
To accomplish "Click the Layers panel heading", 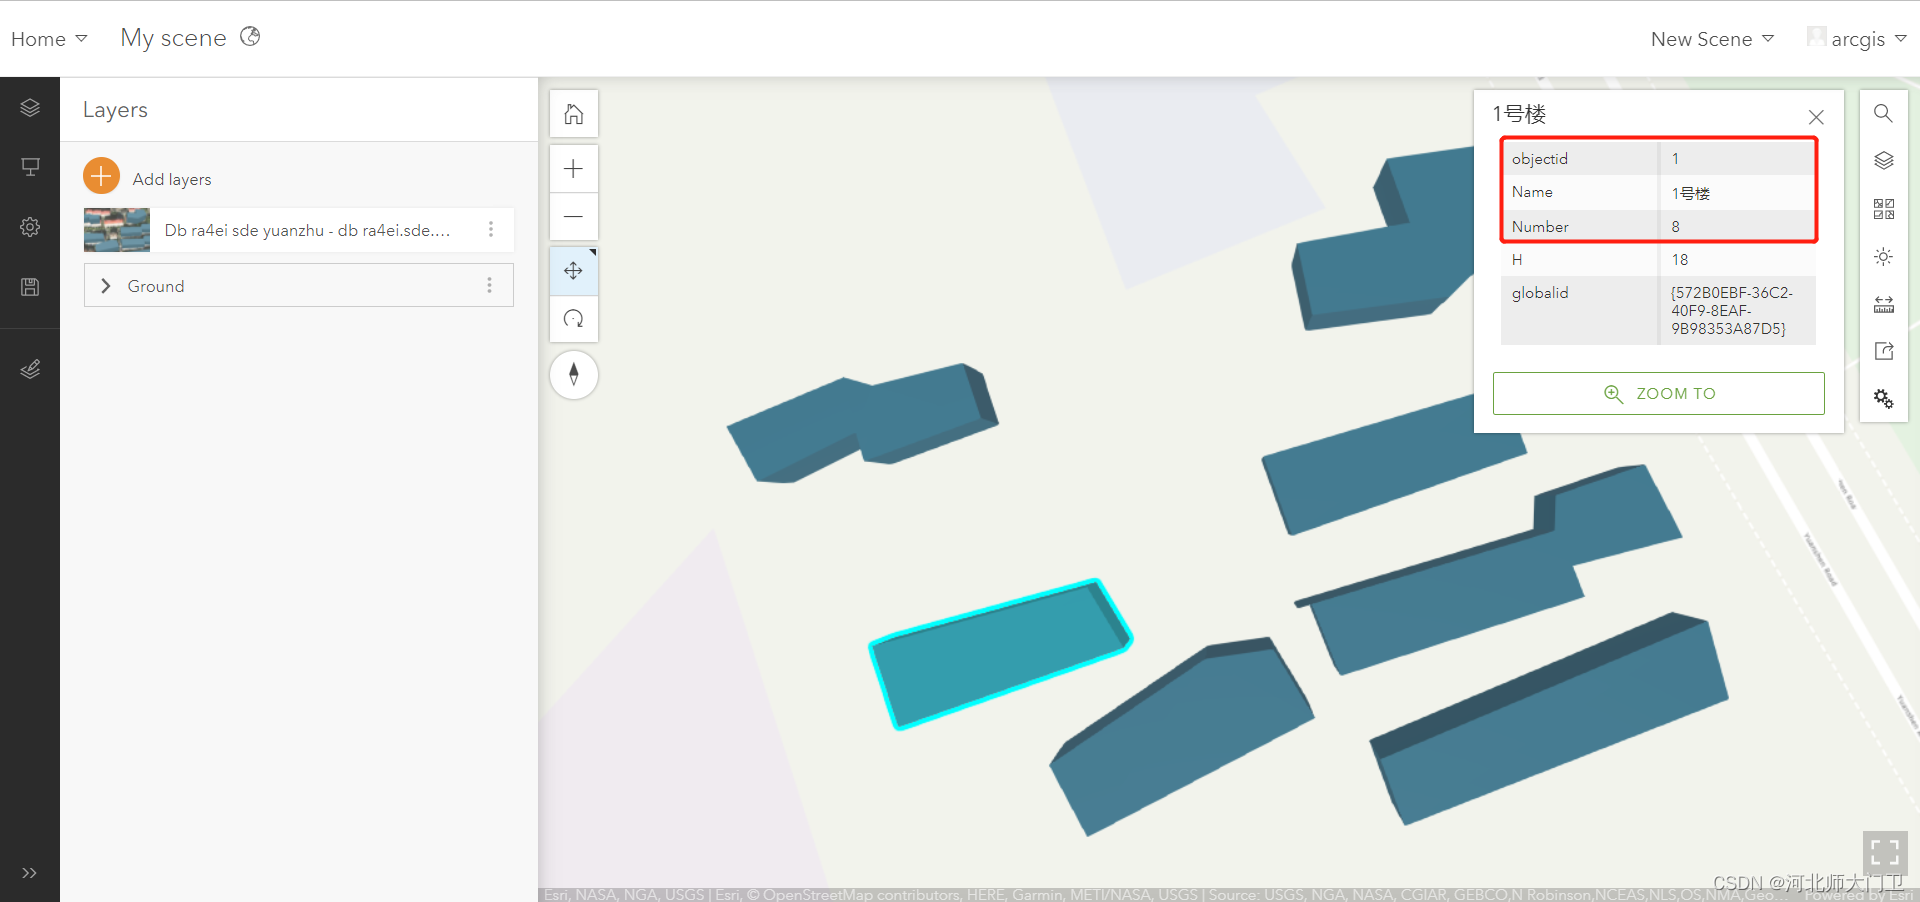I will [x=115, y=110].
